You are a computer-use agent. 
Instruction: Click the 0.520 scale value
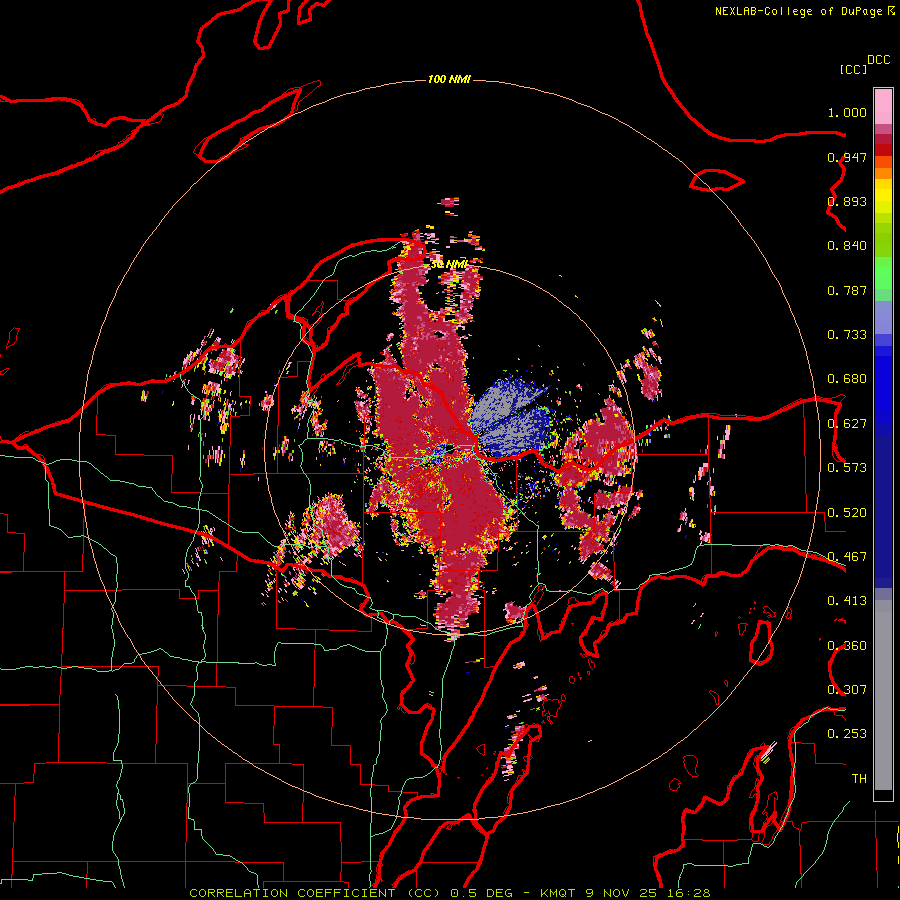847,513
